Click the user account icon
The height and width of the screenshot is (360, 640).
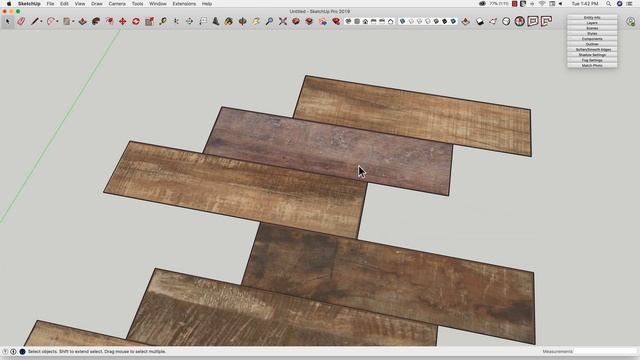tap(631, 22)
